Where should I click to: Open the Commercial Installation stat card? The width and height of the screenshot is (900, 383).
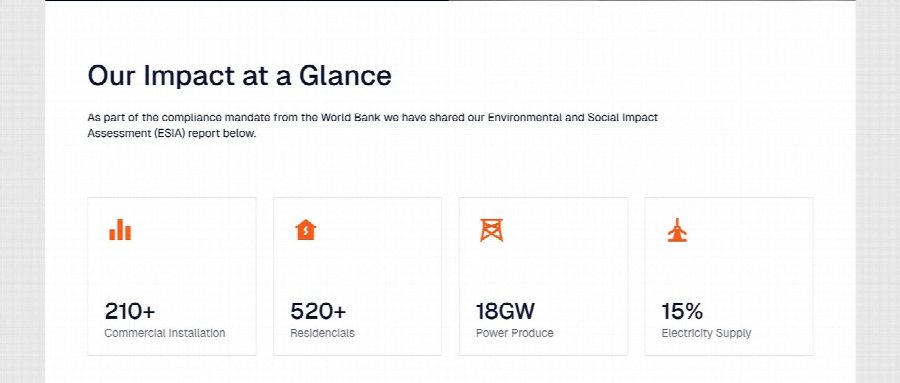[172, 276]
